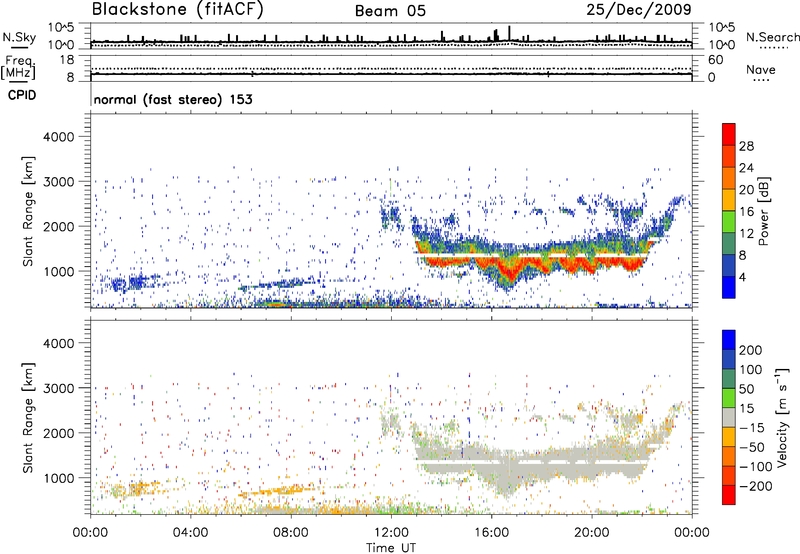This screenshot has width=800, height=554.
Task: Click the Time UT axis label
Action: (391, 548)
